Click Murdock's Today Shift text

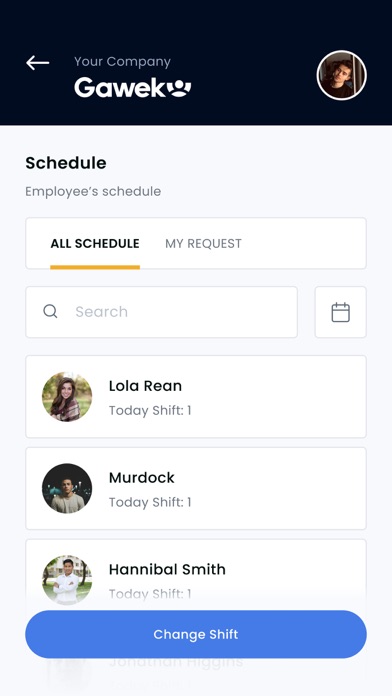[150, 502]
